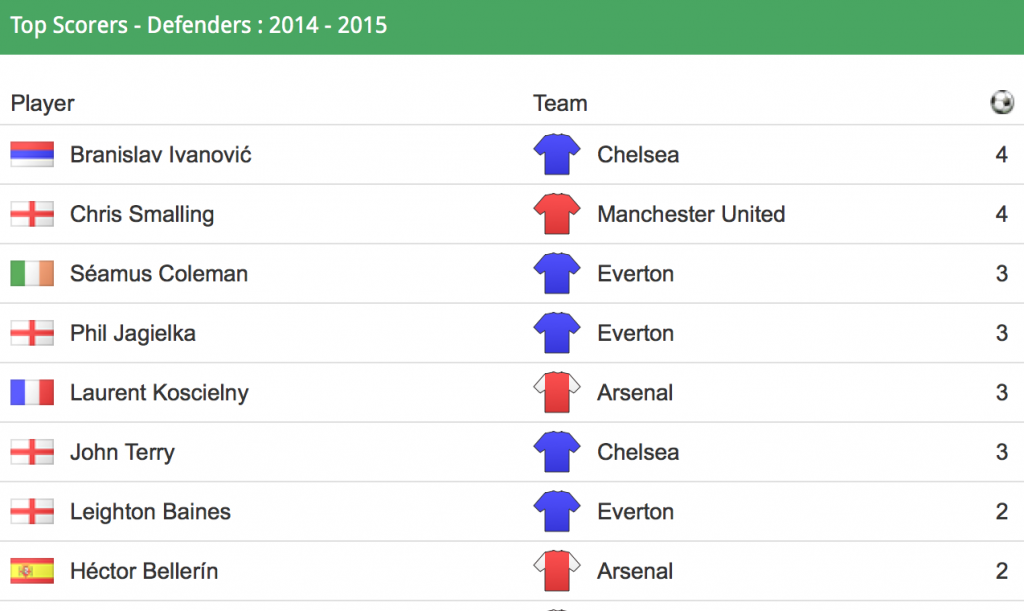
Task: Click the Irish flag next to Séamus Coleman
Action: tap(32, 274)
